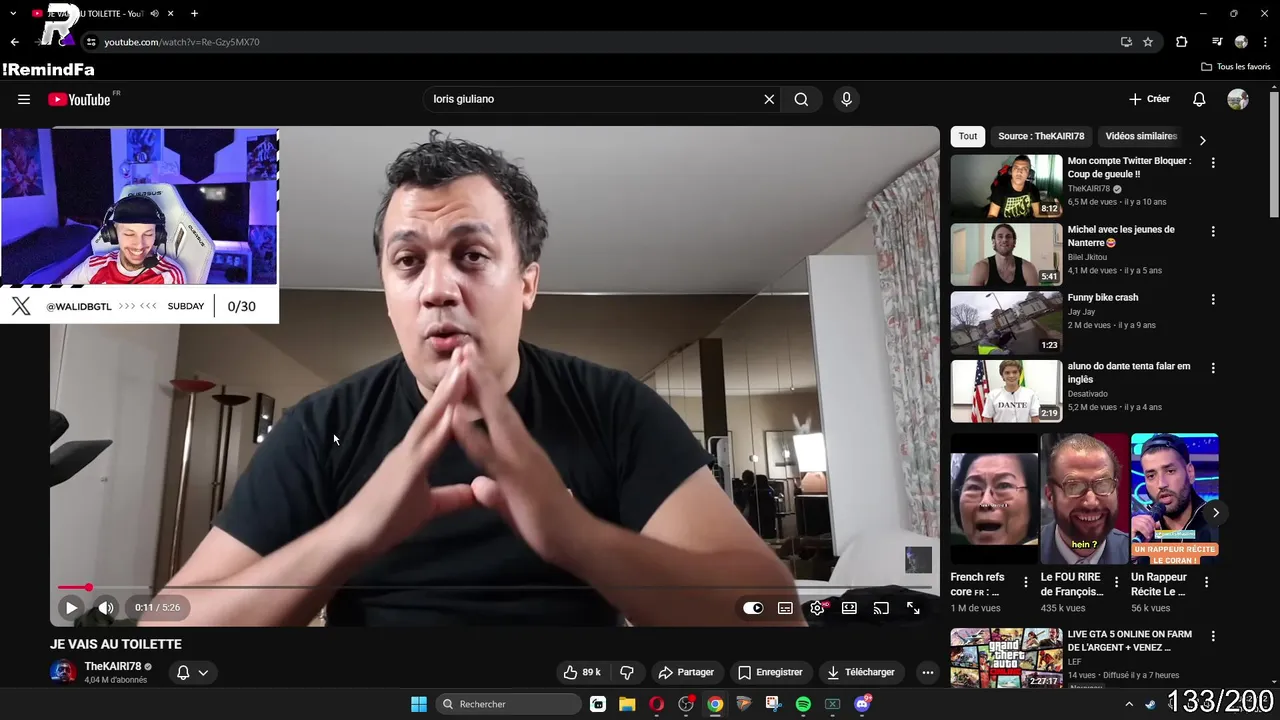Image resolution: width=1280 pixels, height=720 pixels.
Task: Bookmark page with star icon
Action: [x=1148, y=42]
